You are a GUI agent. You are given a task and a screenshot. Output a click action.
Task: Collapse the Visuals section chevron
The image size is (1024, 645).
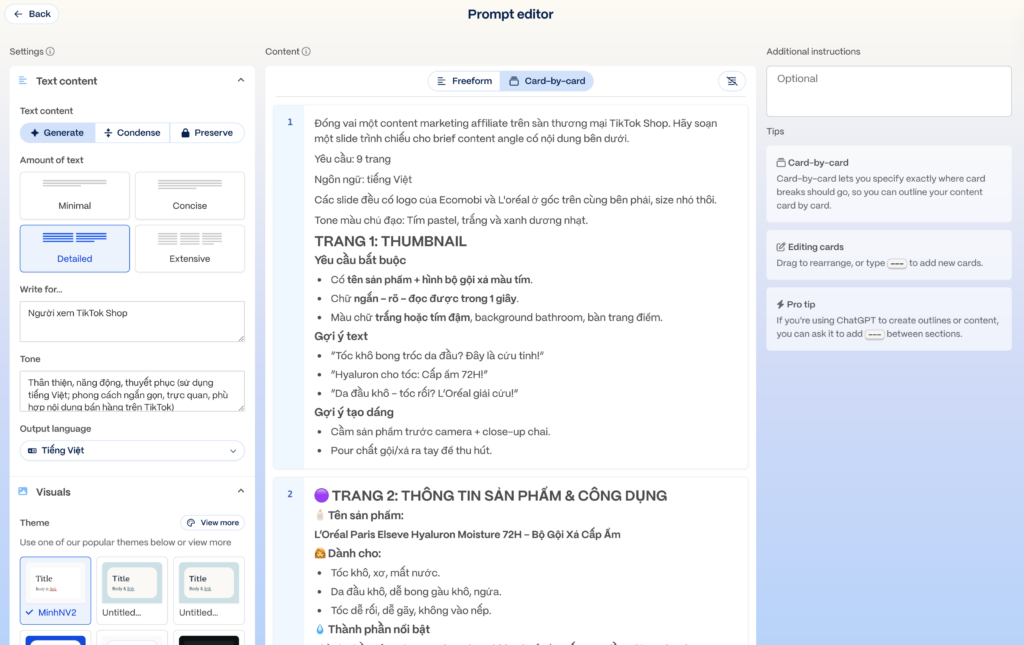(240, 492)
